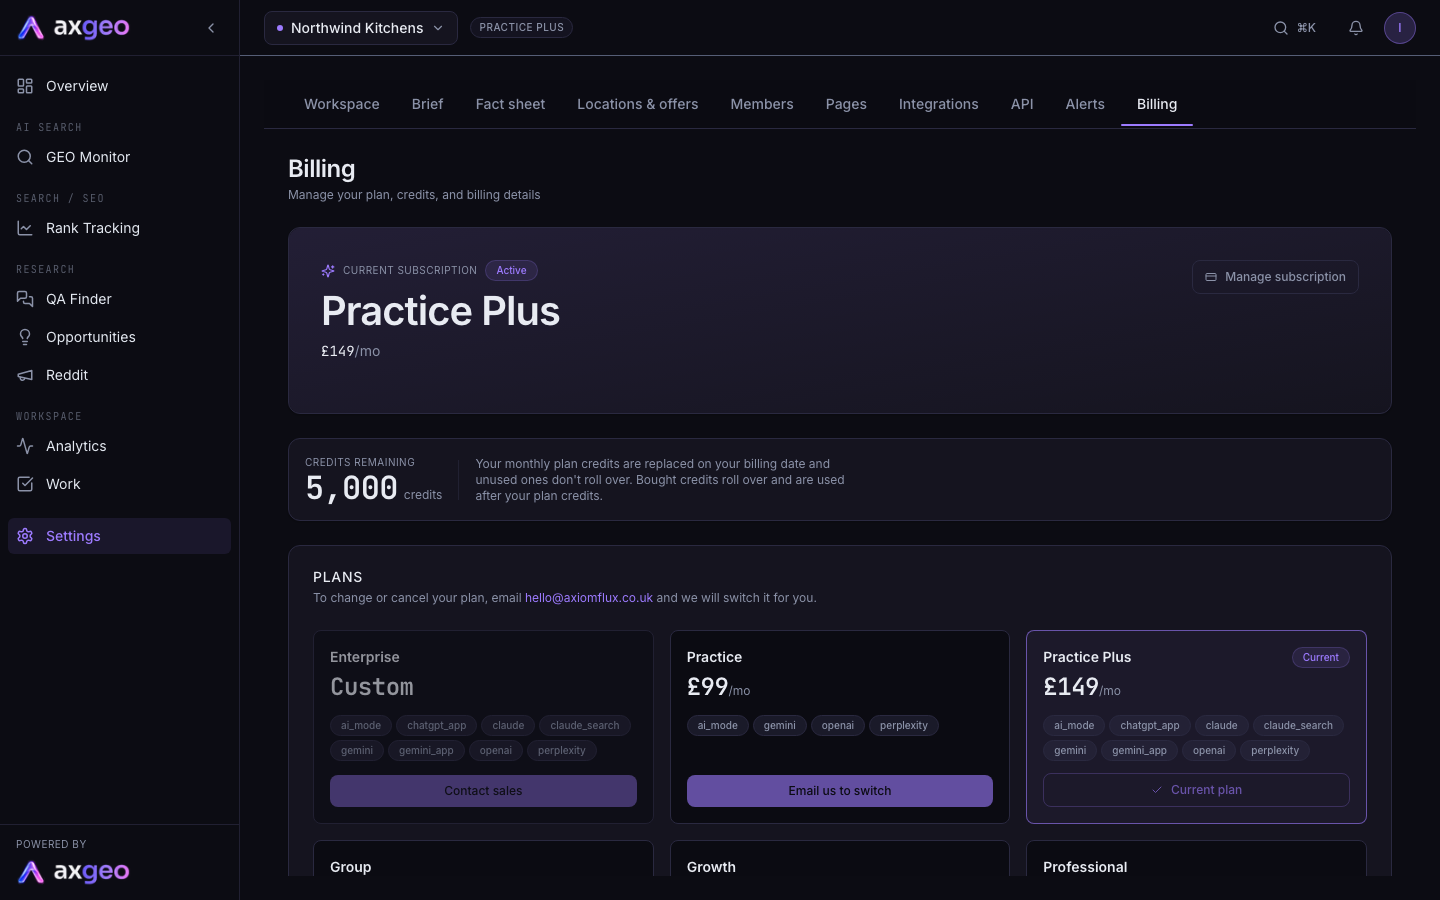This screenshot has height=900, width=1440.
Task: Go to Overview in the sidebar
Action: 119,86
